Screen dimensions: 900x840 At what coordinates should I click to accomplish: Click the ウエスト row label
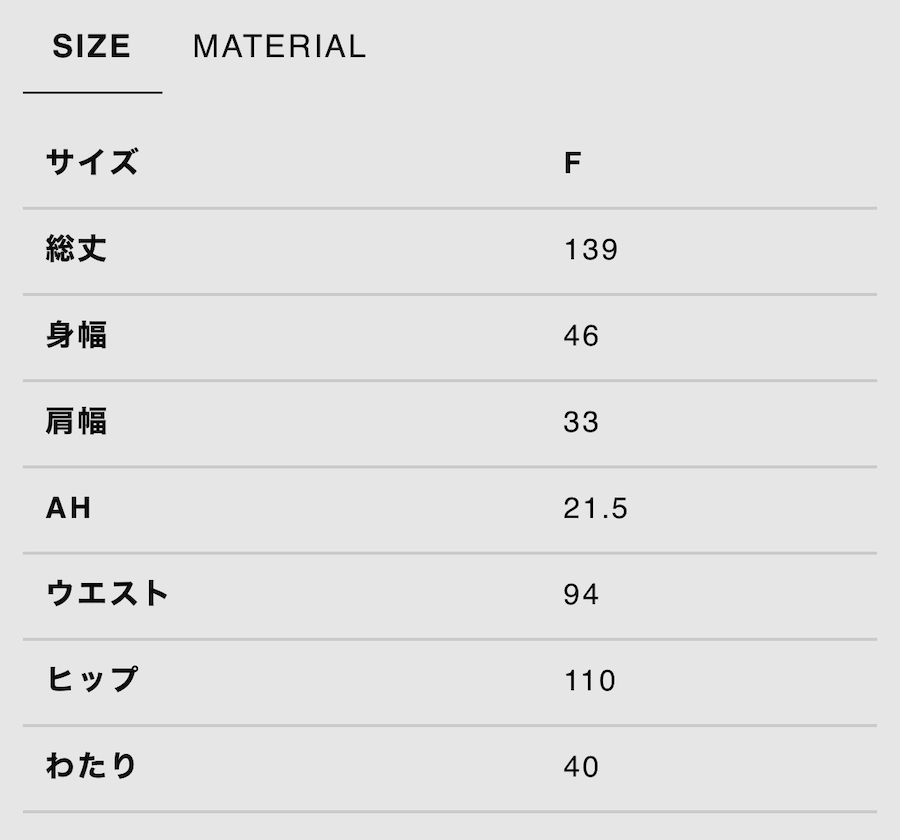click(x=108, y=594)
